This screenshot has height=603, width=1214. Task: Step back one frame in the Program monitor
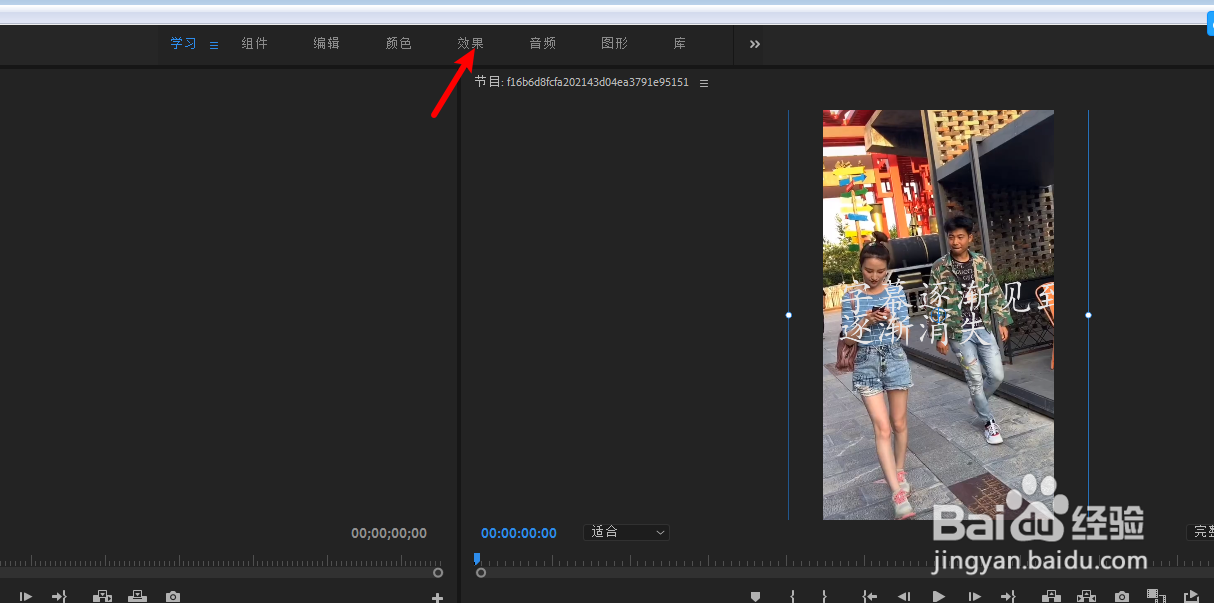[x=905, y=596]
